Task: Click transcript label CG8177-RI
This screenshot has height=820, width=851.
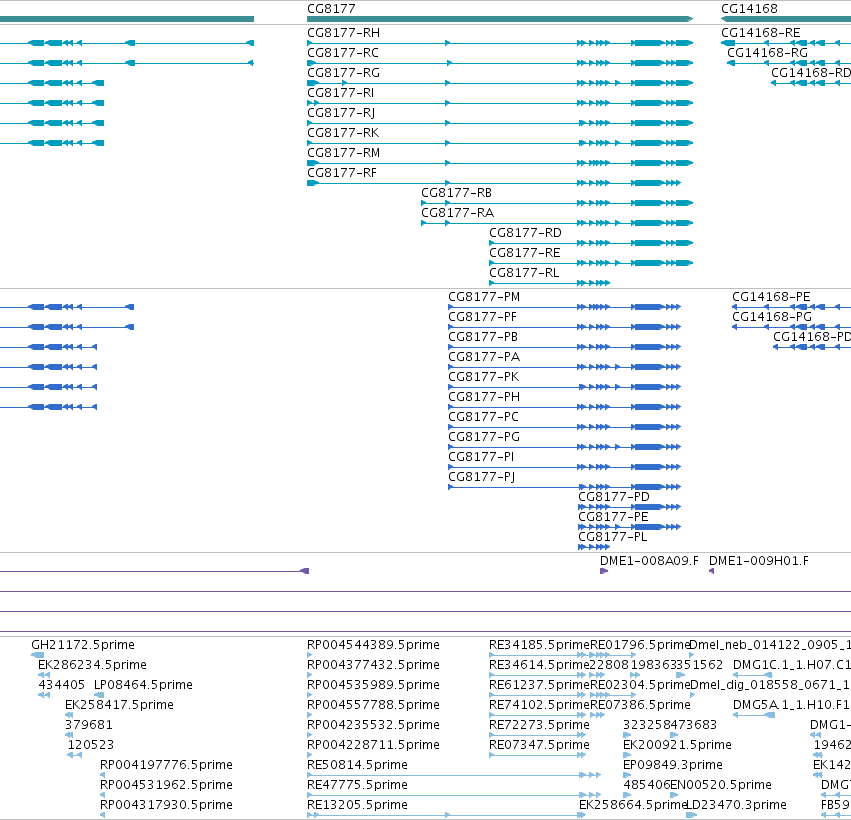Action: tap(340, 93)
